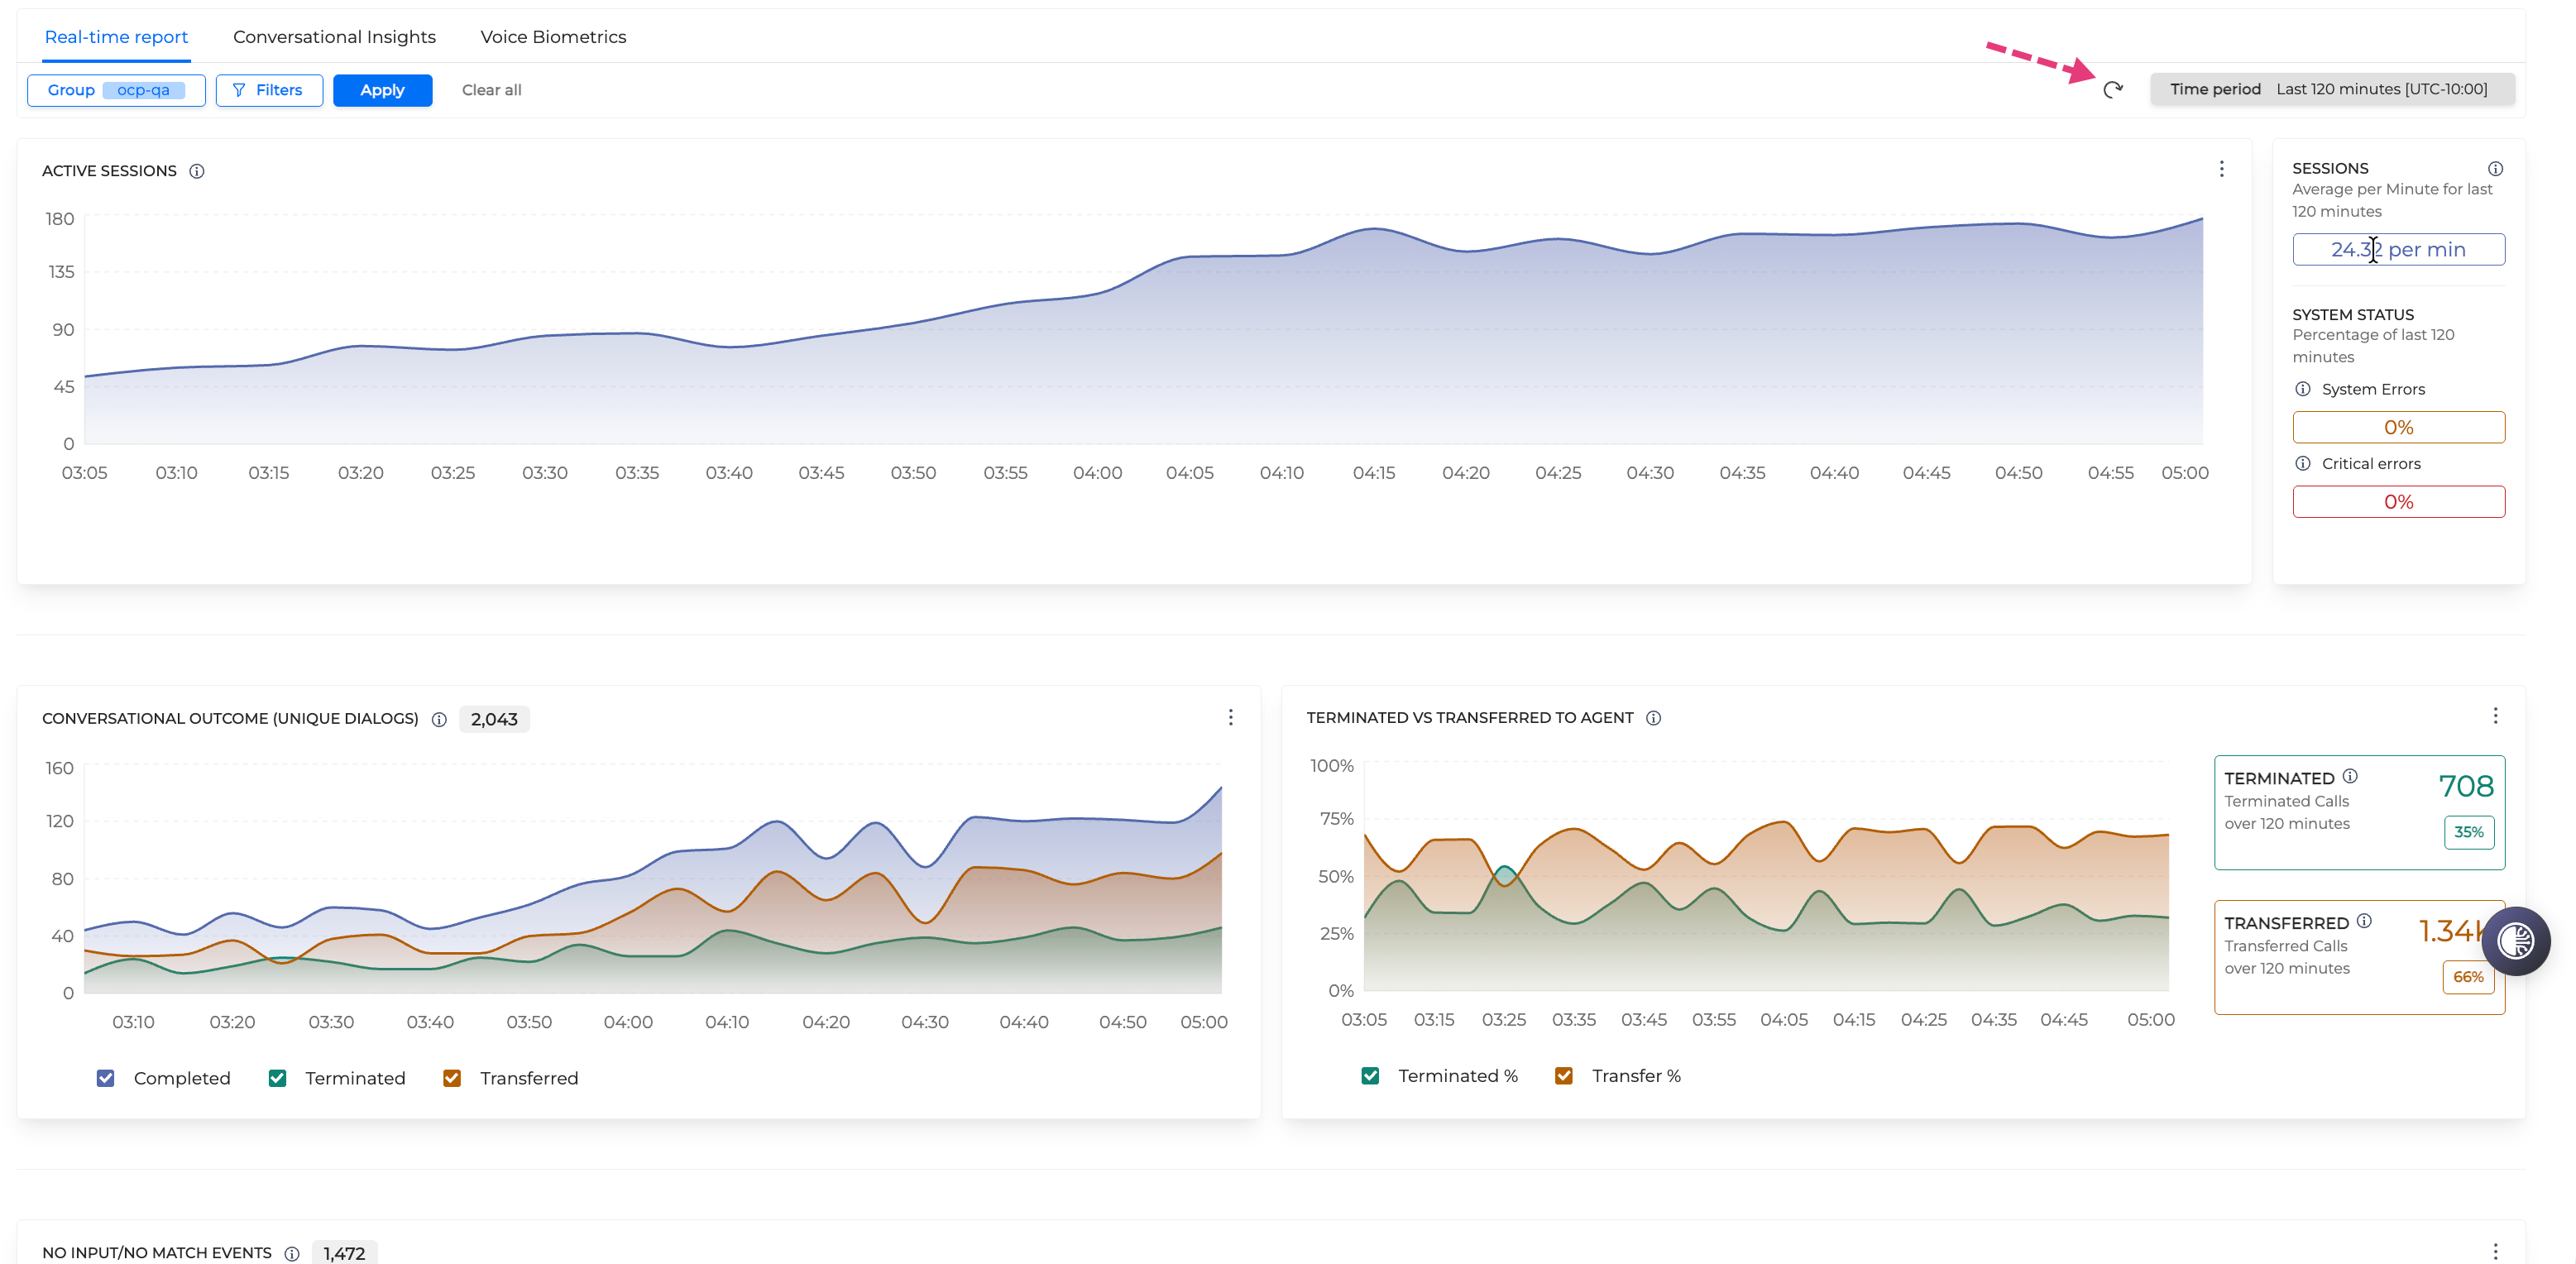Screen dimensions: 2576x1264
Task: Click the Terminated card info icon
Action: click(2350, 776)
